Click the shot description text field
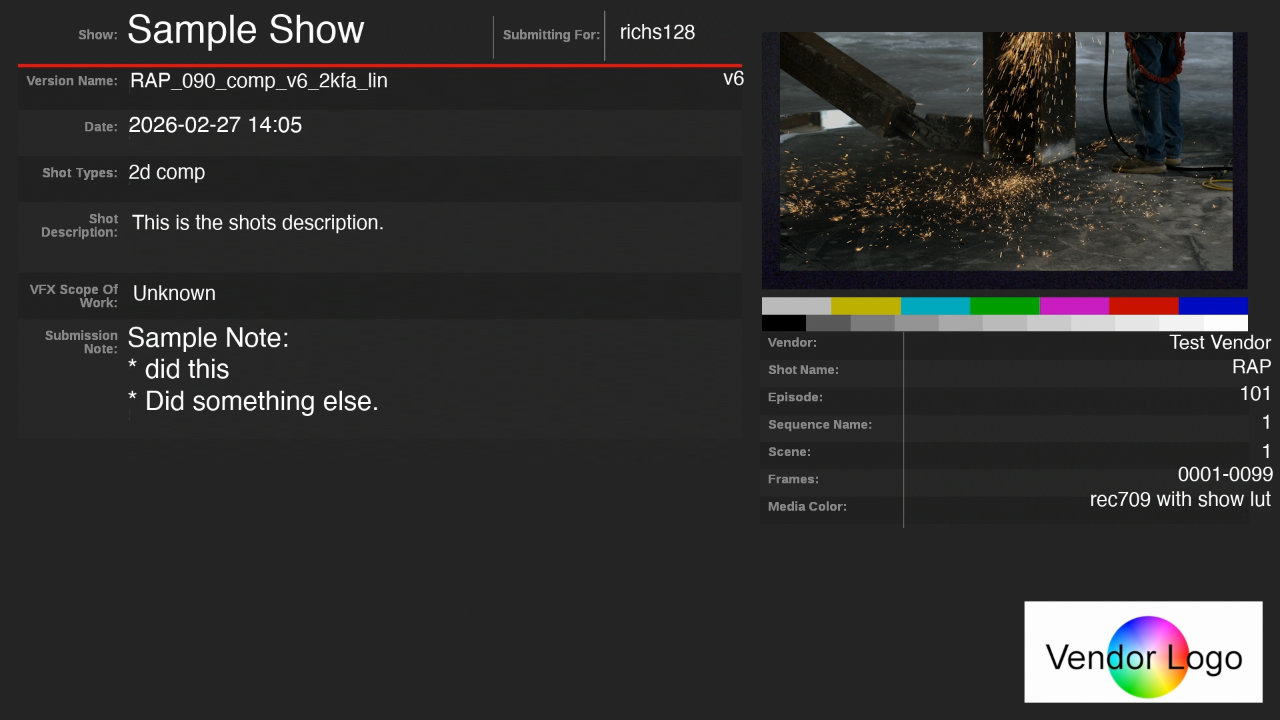The width and height of the screenshot is (1280, 720). [258, 223]
